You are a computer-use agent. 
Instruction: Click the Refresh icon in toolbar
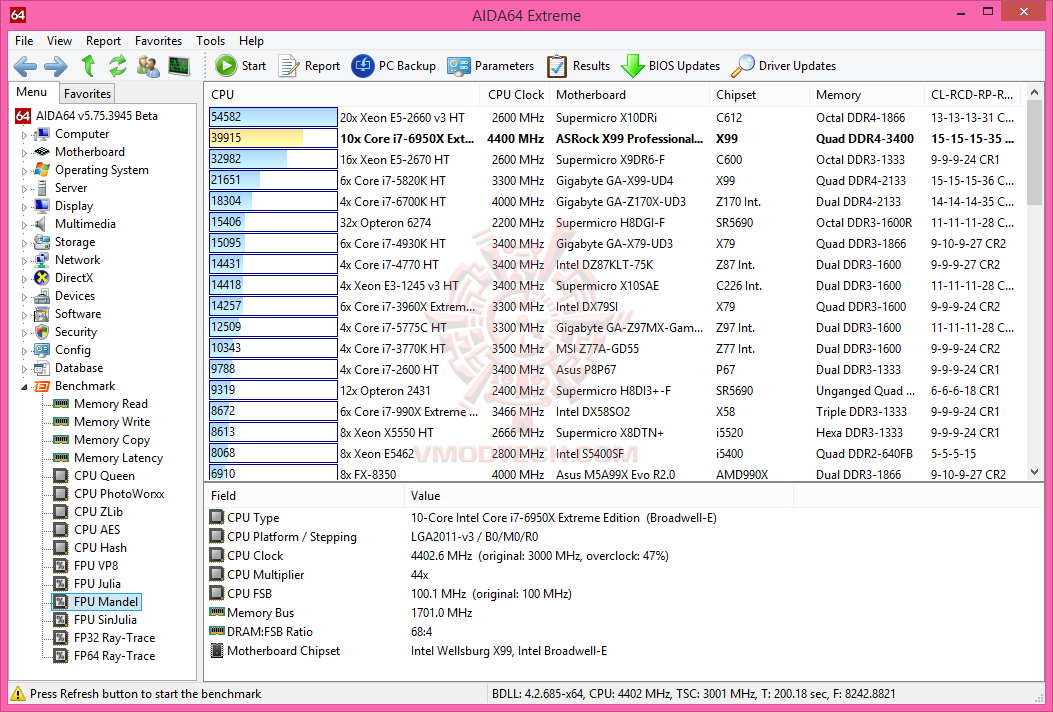118,66
